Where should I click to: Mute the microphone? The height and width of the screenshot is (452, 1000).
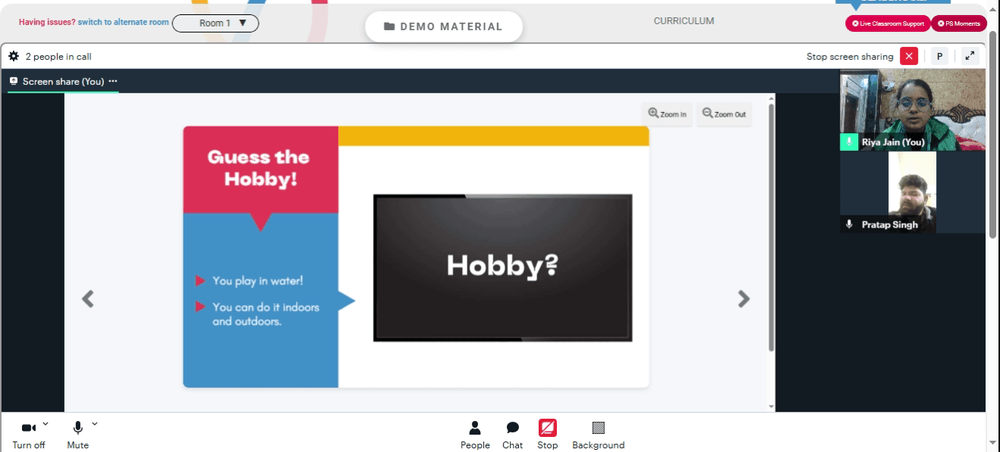(x=78, y=435)
